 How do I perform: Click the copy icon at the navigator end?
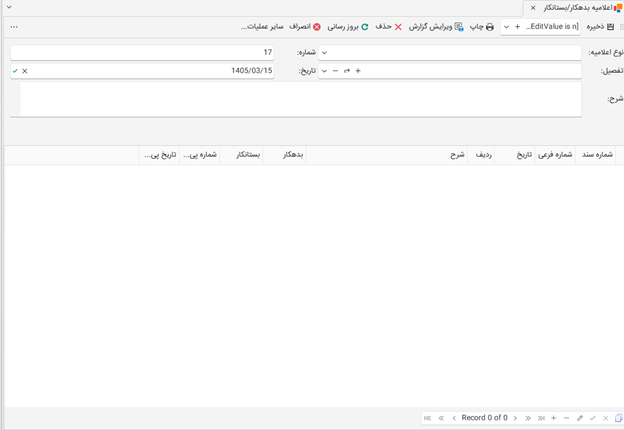pyautogui.click(x=618, y=418)
